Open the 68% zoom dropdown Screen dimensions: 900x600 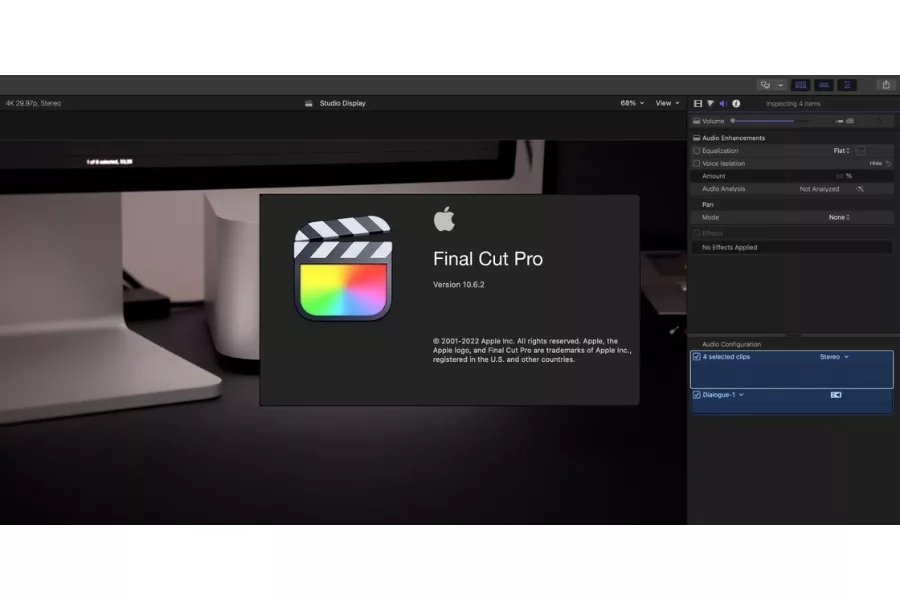tap(632, 103)
